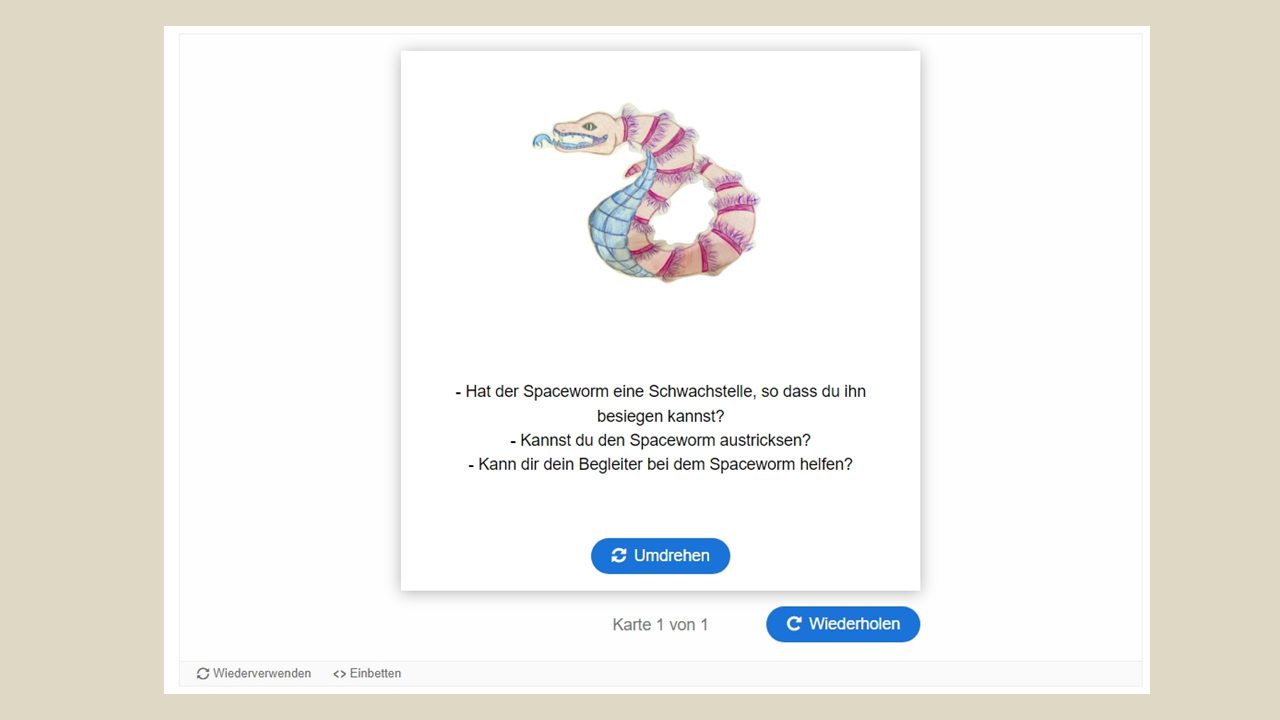
Task: Click the reuse icon beside Wiederverwenden
Action: [x=203, y=674]
